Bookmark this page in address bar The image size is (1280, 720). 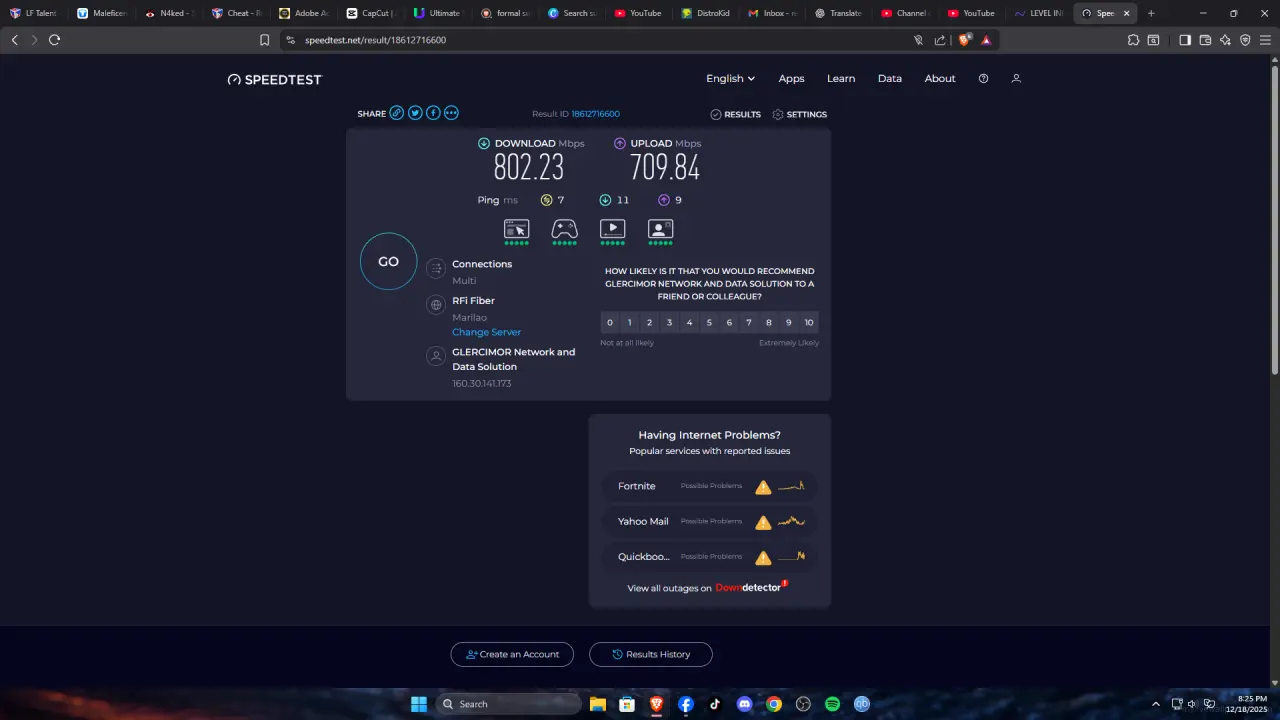coord(264,40)
